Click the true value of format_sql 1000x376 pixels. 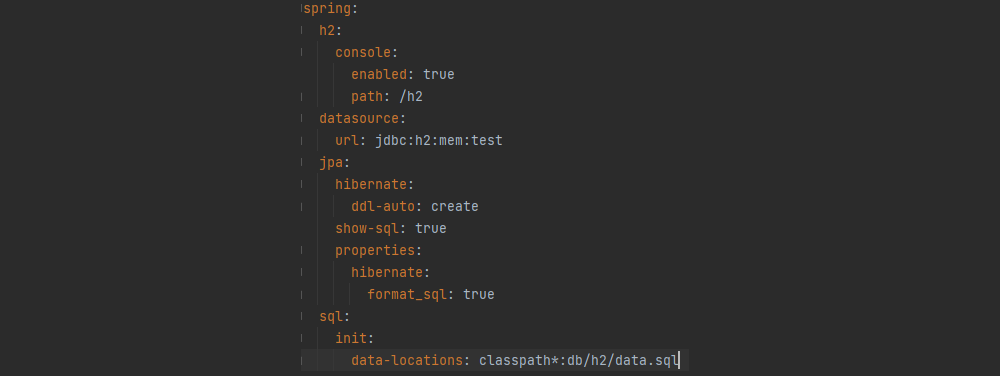pos(479,294)
